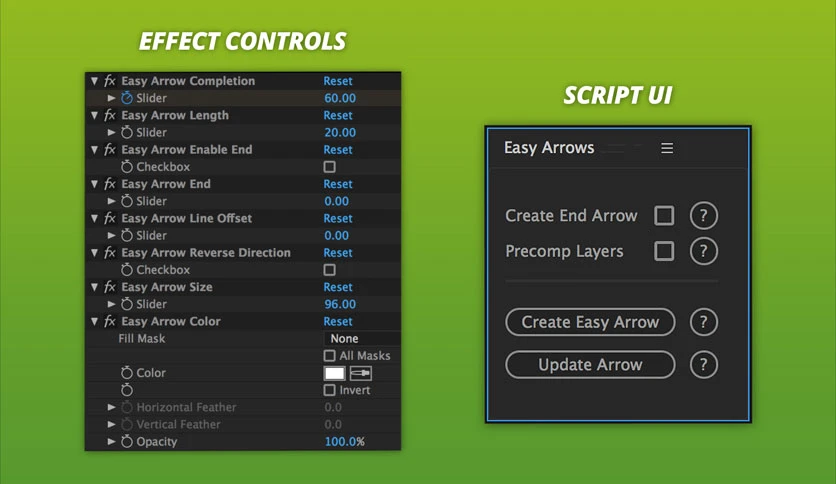Collapse the Easy Arrow Color effect
This screenshot has height=484, width=836.
tap(94, 321)
